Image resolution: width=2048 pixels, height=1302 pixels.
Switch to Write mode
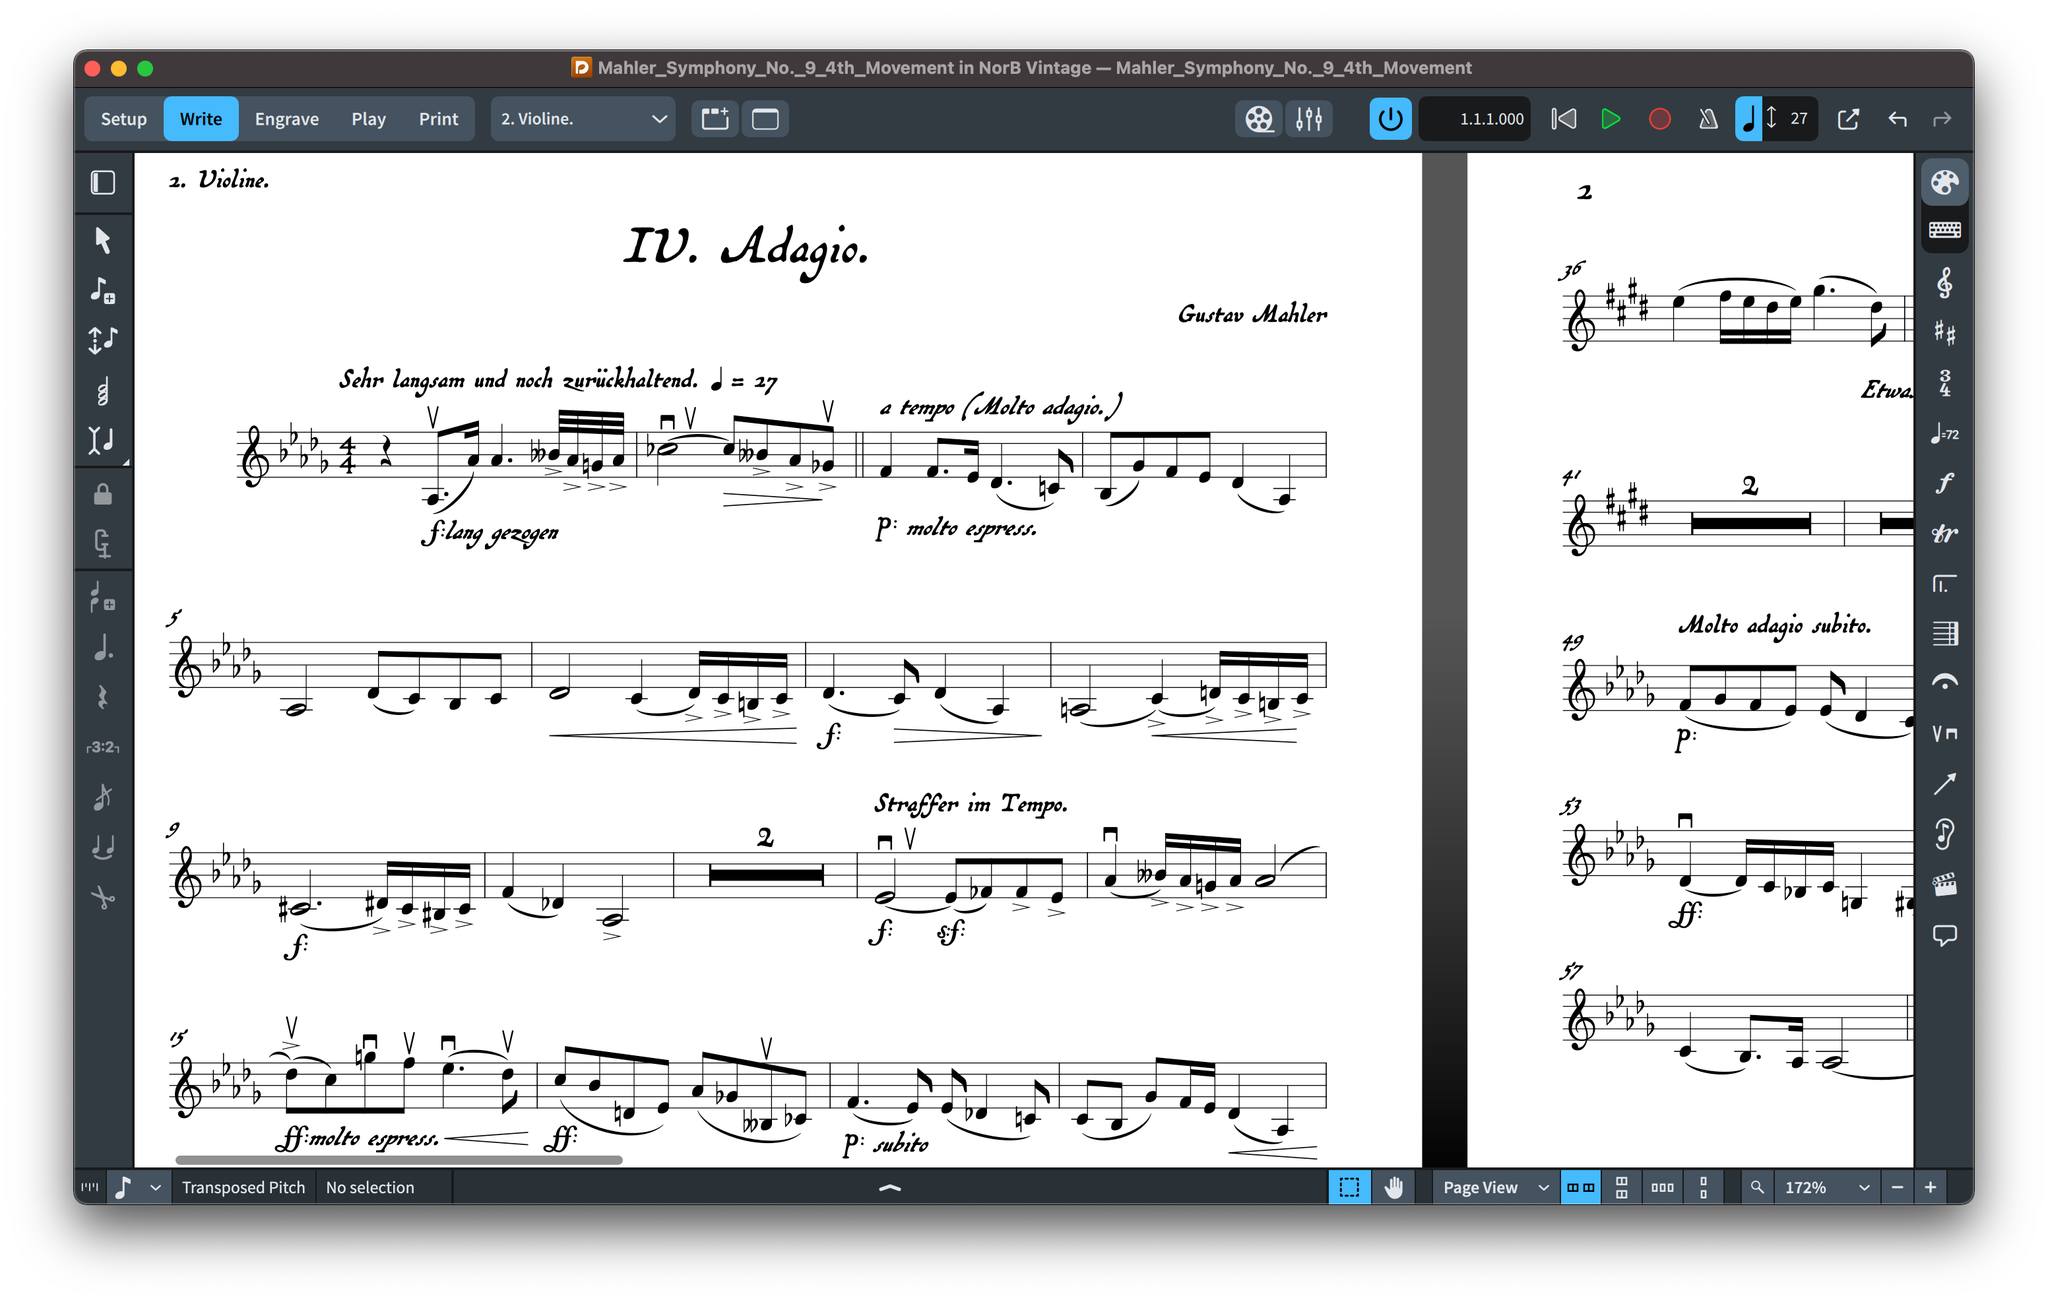click(x=201, y=119)
